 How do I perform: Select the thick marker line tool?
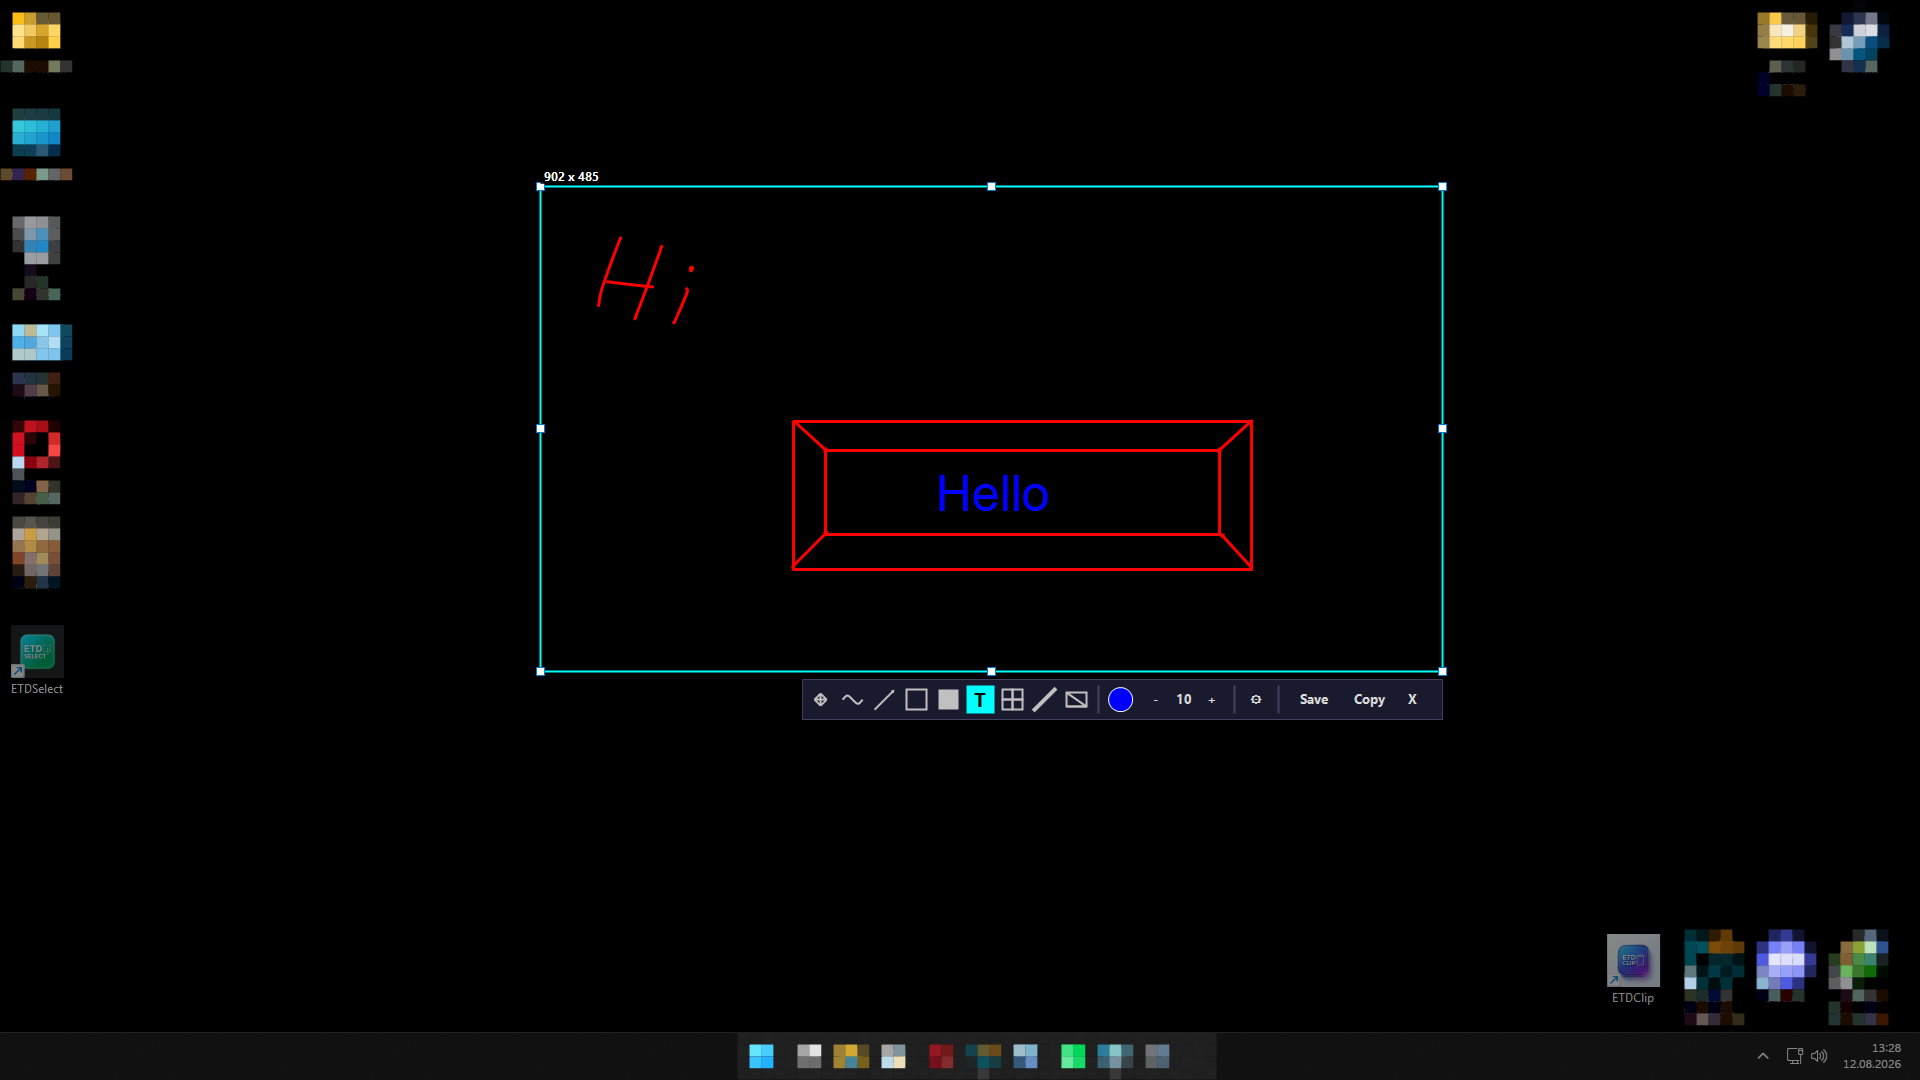(1044, 700)
